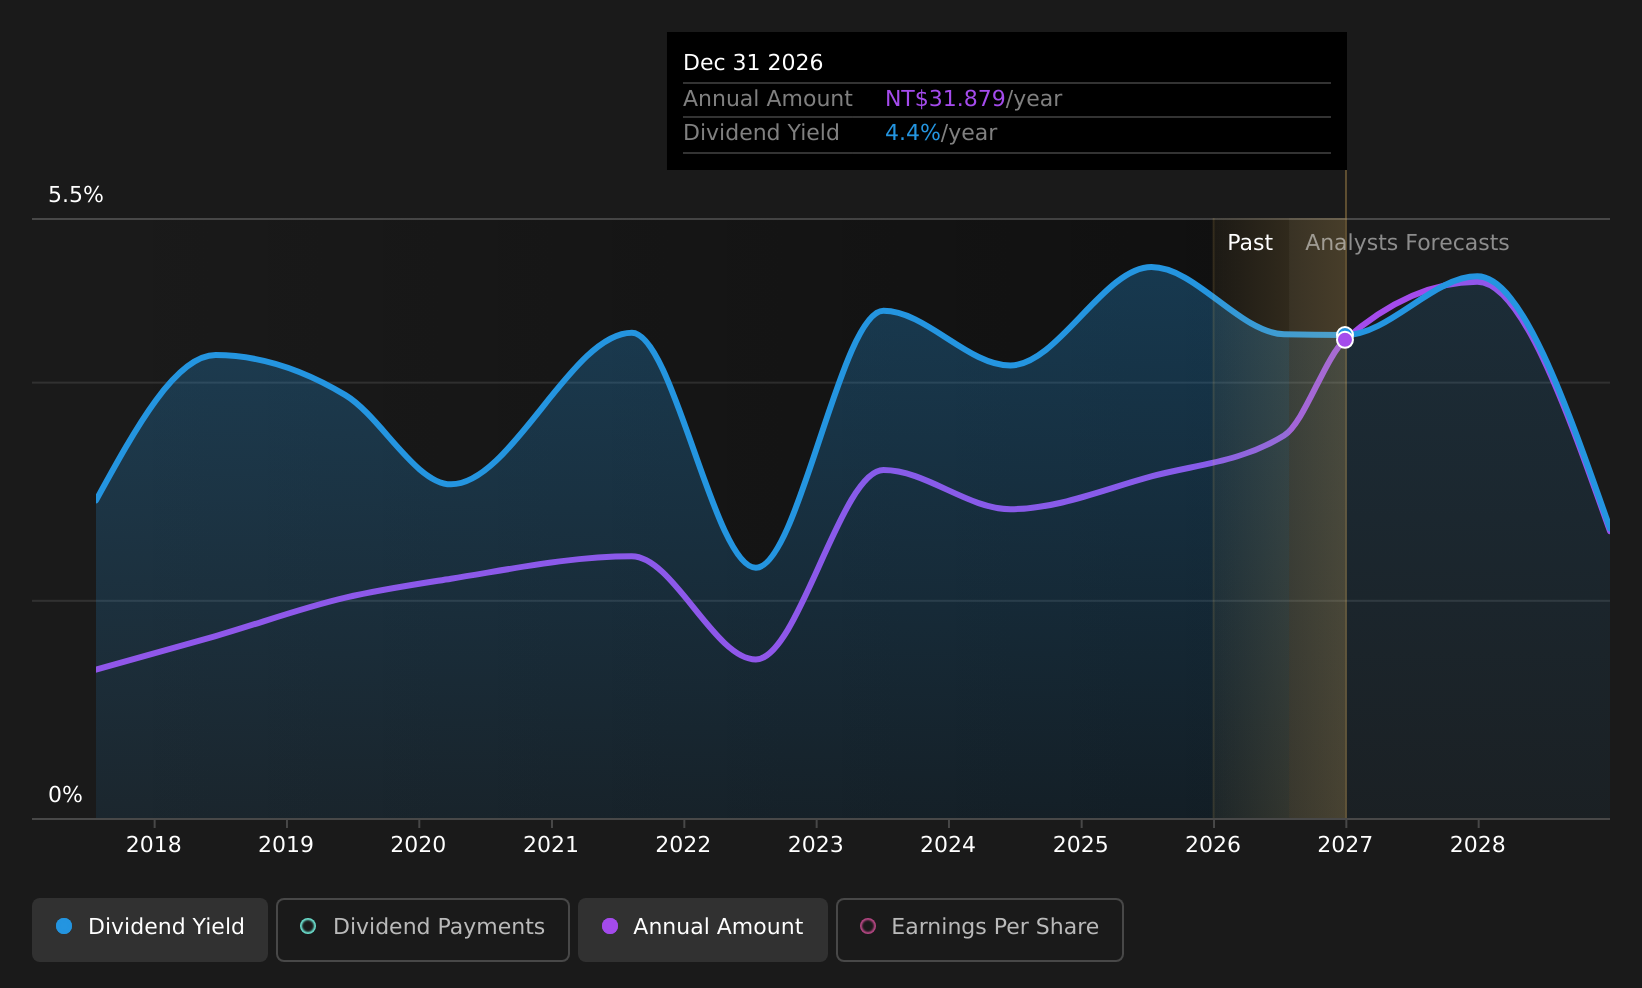Select the 2022 x-axis label
Image resolution: width=1642 pixels, height=988 pixels.
(x=683, y=845)
